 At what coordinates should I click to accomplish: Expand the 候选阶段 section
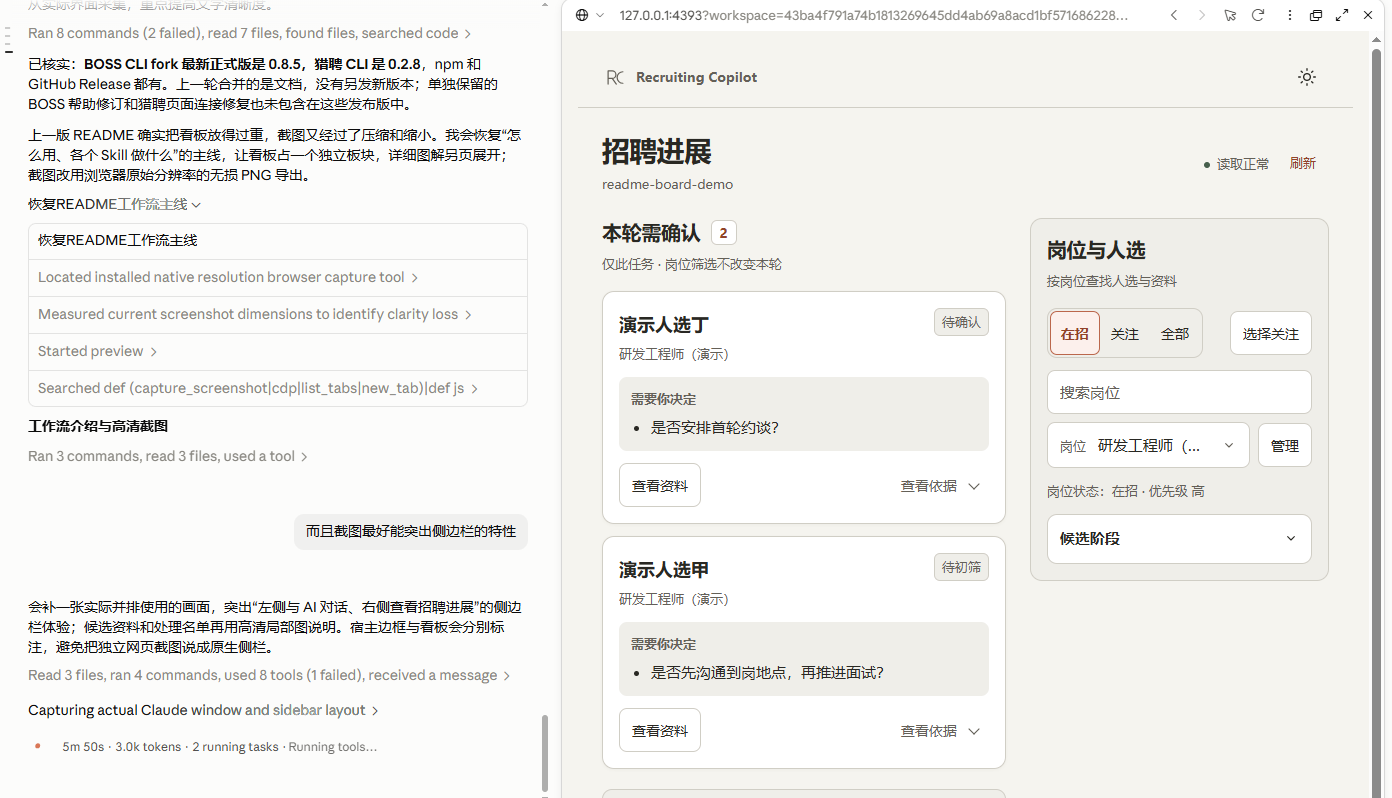tap(1179, 538)
